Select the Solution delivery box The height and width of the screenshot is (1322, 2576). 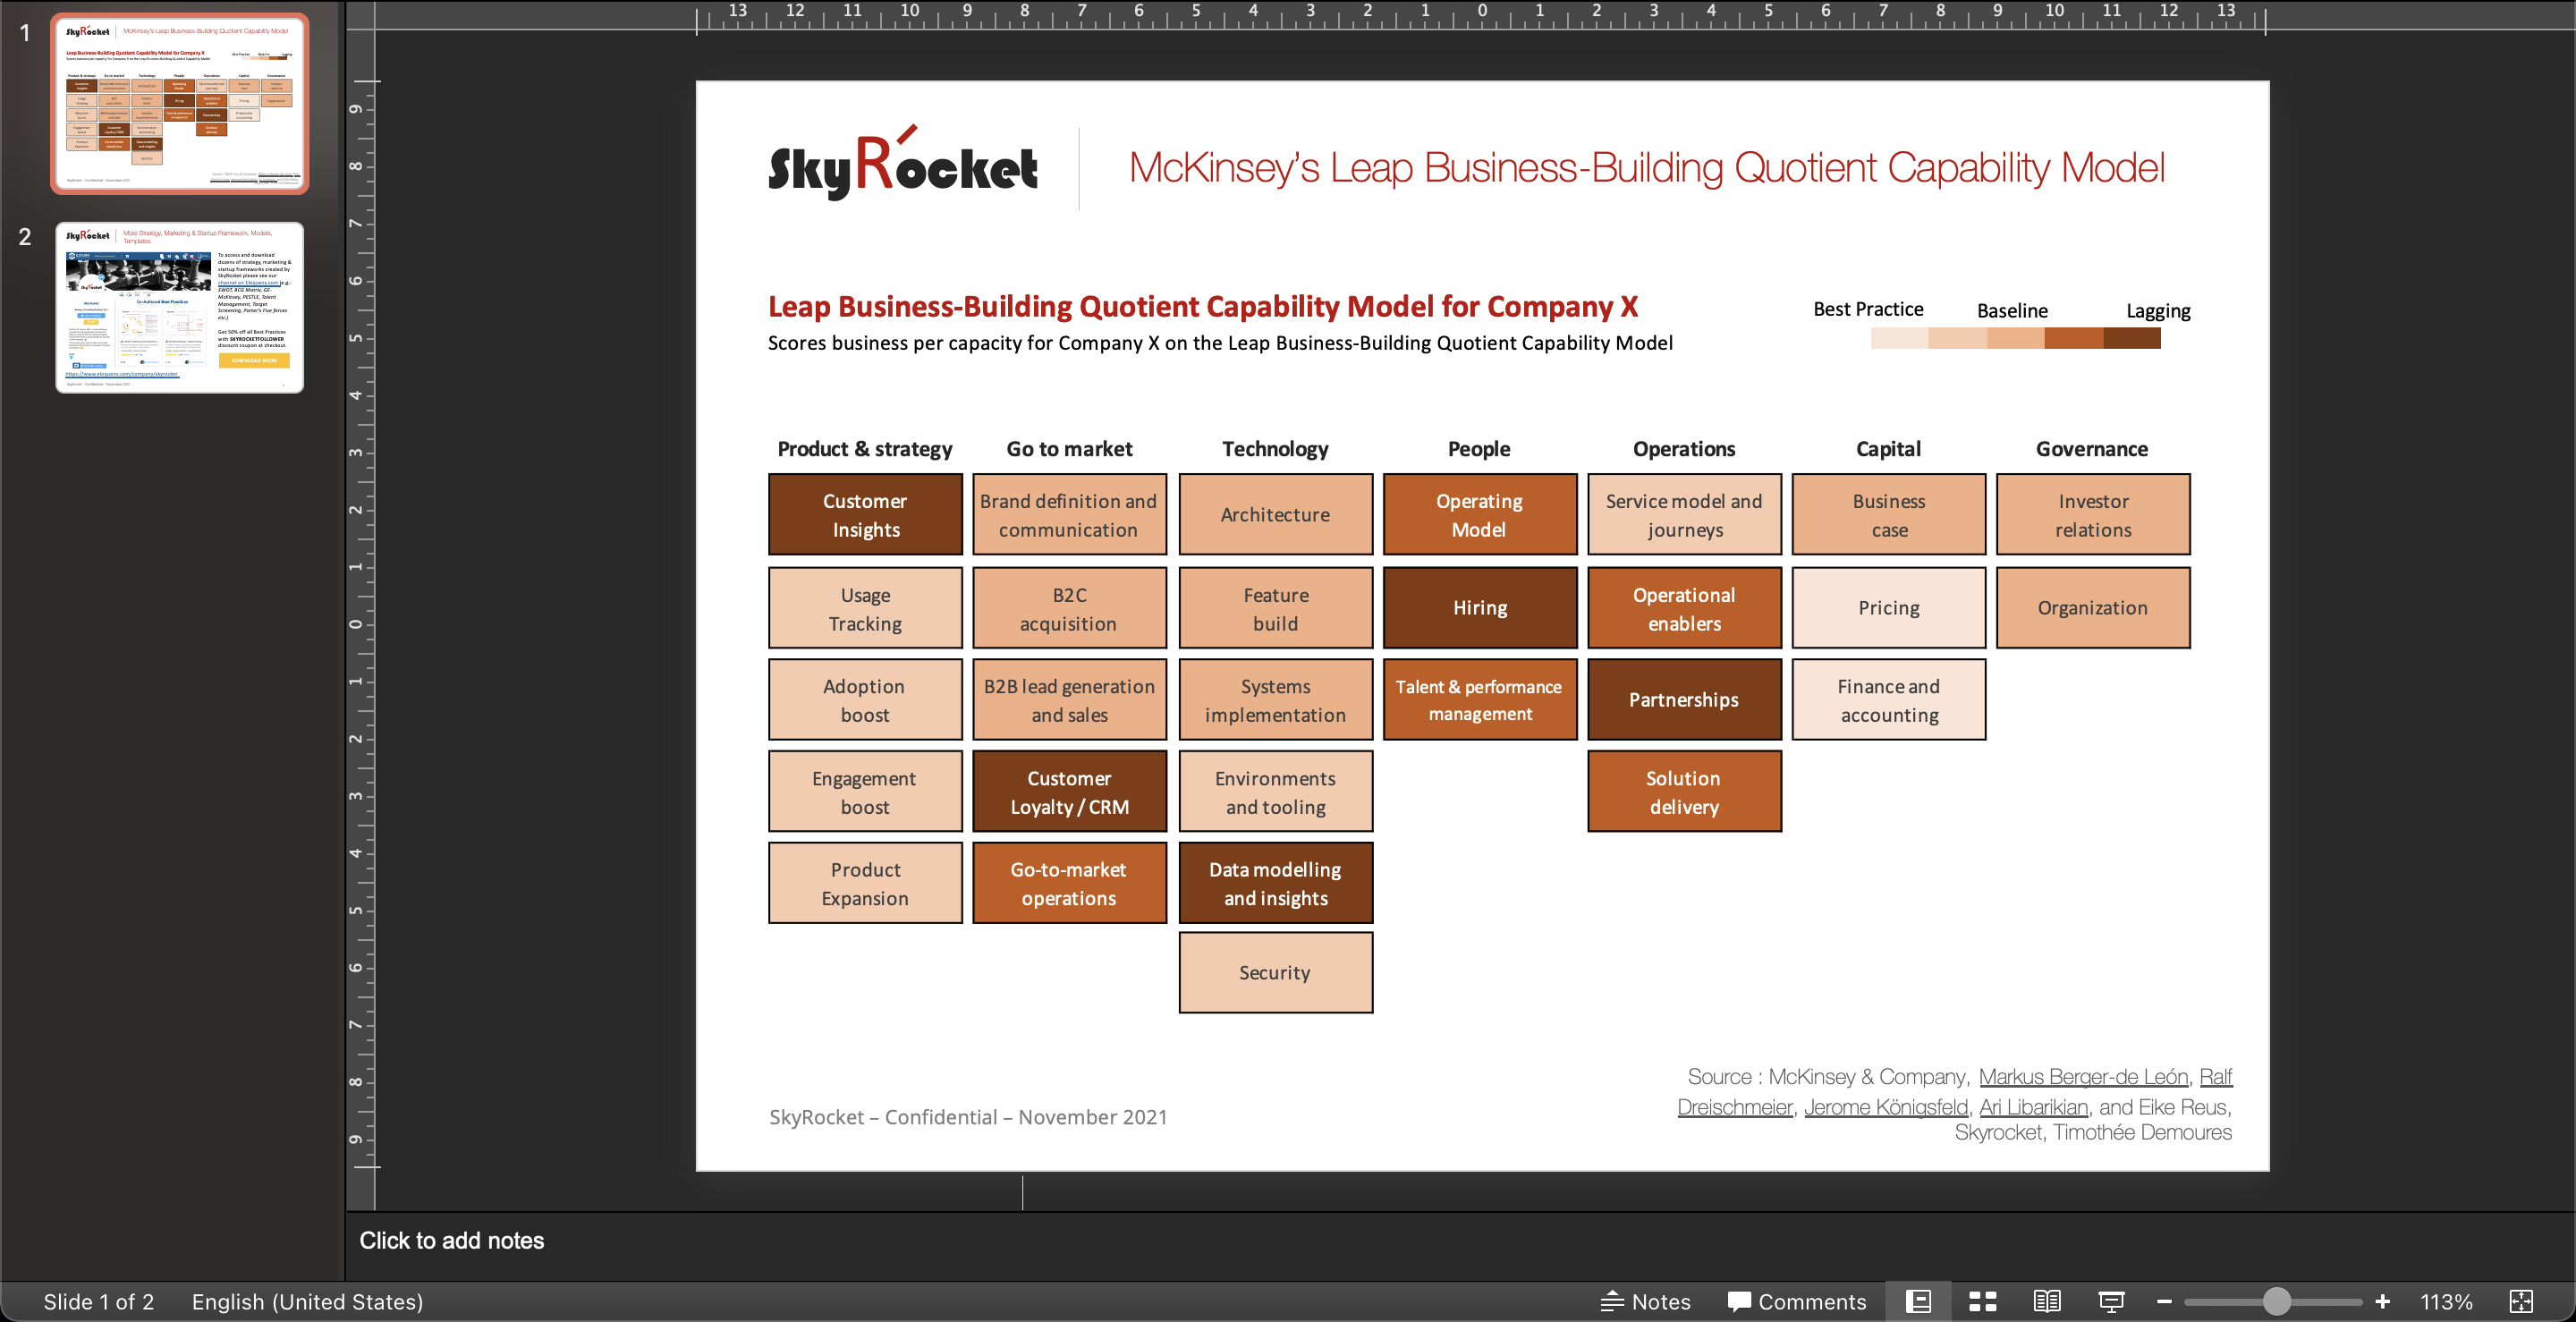click(x=1684, y=791)
